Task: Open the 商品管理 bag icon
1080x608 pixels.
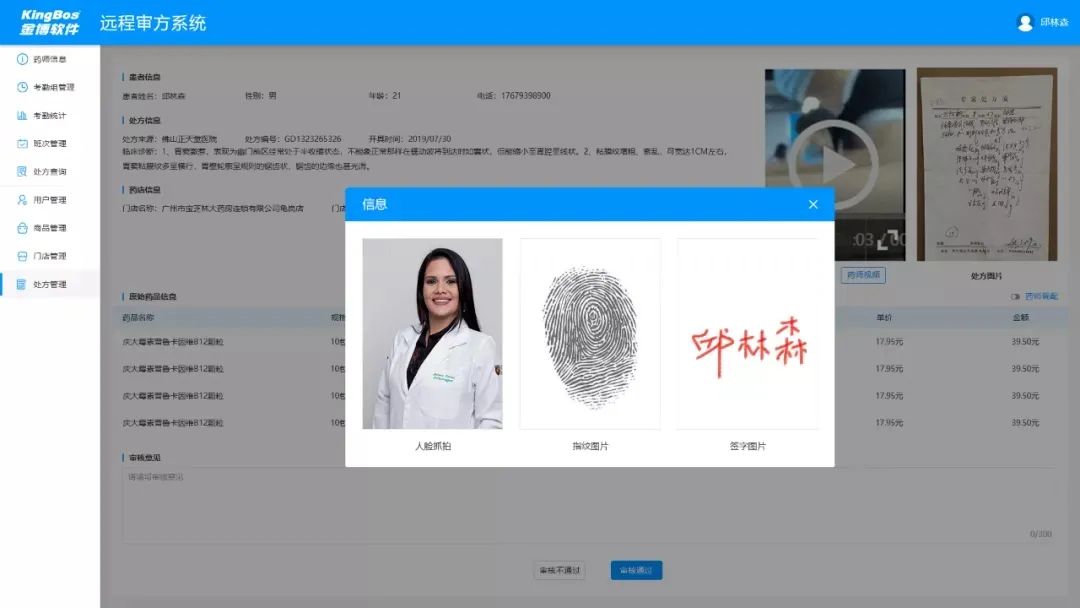Action: coord(22,228)
